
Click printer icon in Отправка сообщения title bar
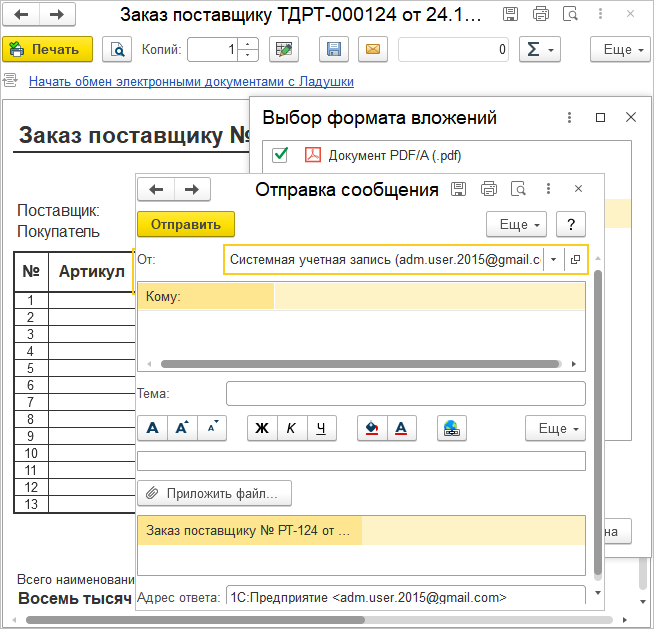coord(489,189)
